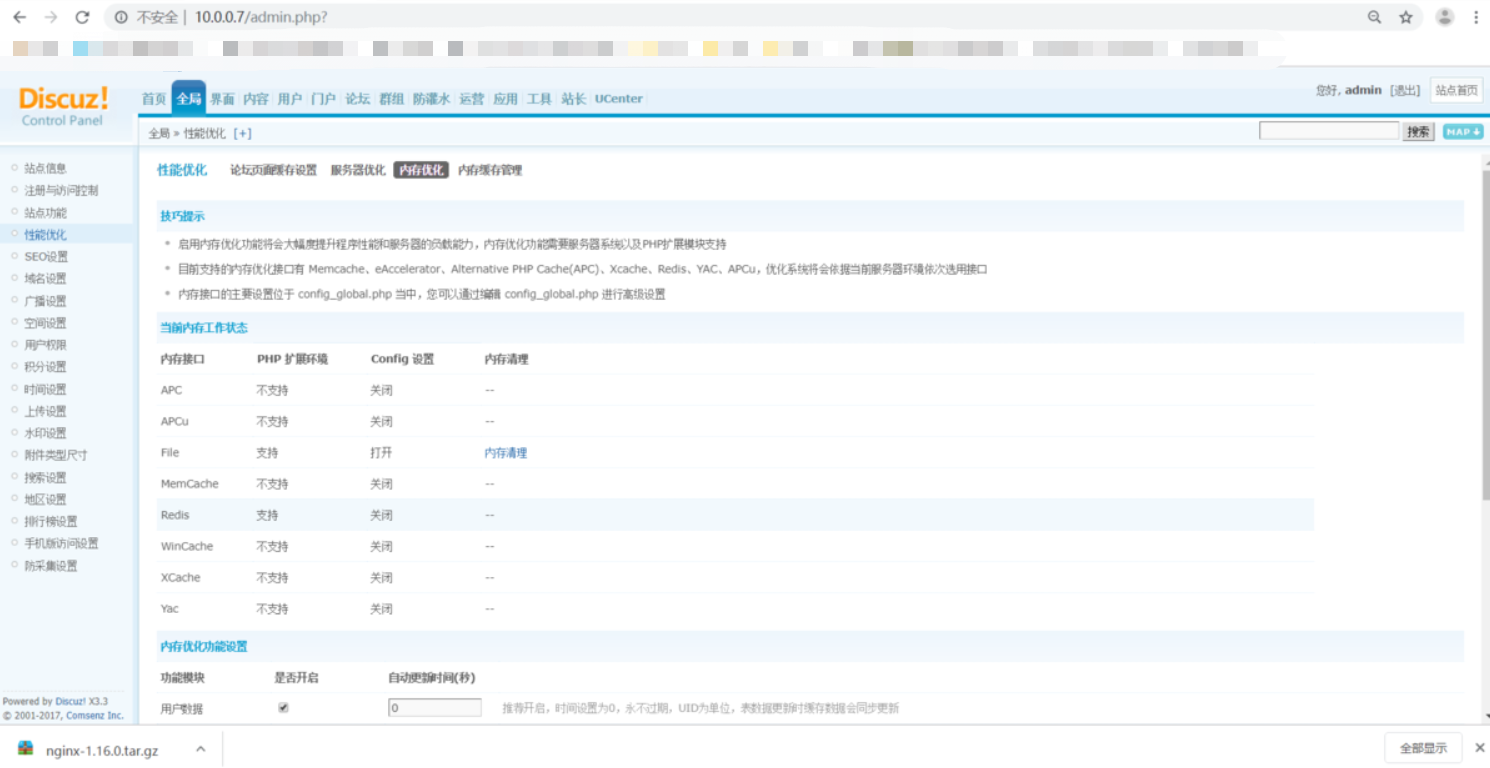
Task: Open the 用户 top menu
Action: [x=290, y=99]
